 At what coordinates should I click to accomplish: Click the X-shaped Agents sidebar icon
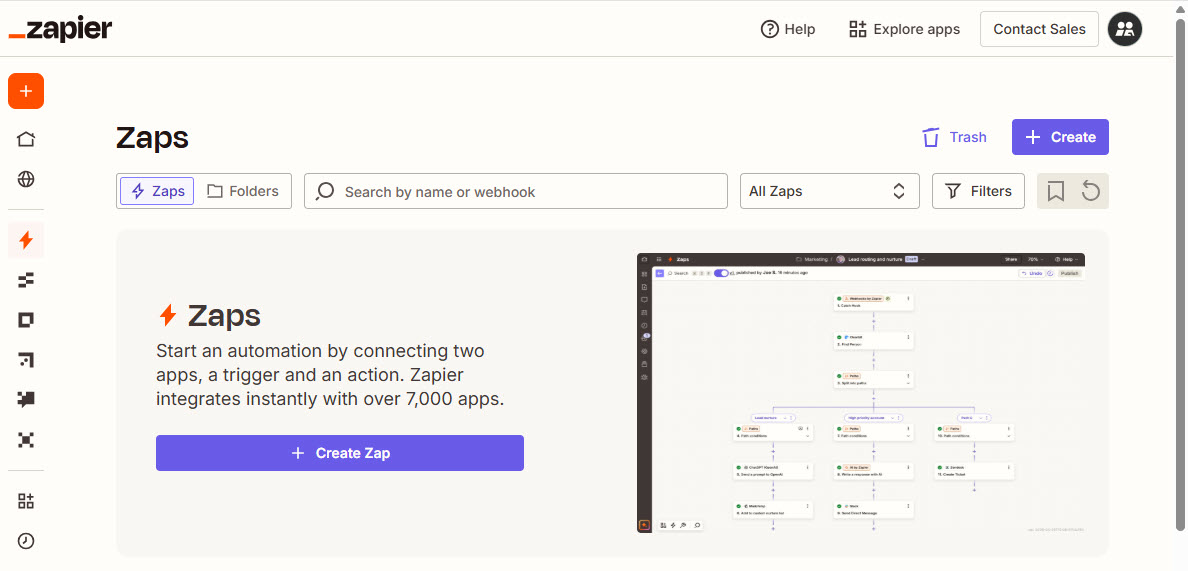[26, 440]
